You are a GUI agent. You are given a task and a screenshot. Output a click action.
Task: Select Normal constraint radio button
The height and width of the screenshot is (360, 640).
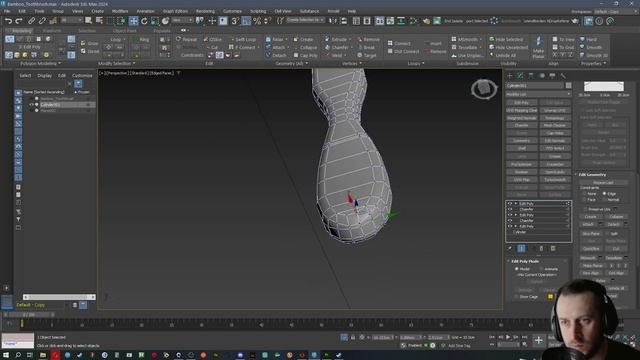pos(604,200)
